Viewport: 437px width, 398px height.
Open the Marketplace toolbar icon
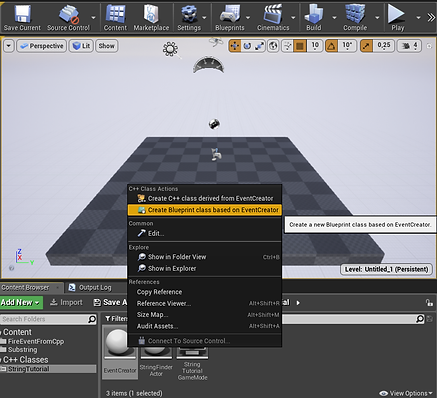151,18
